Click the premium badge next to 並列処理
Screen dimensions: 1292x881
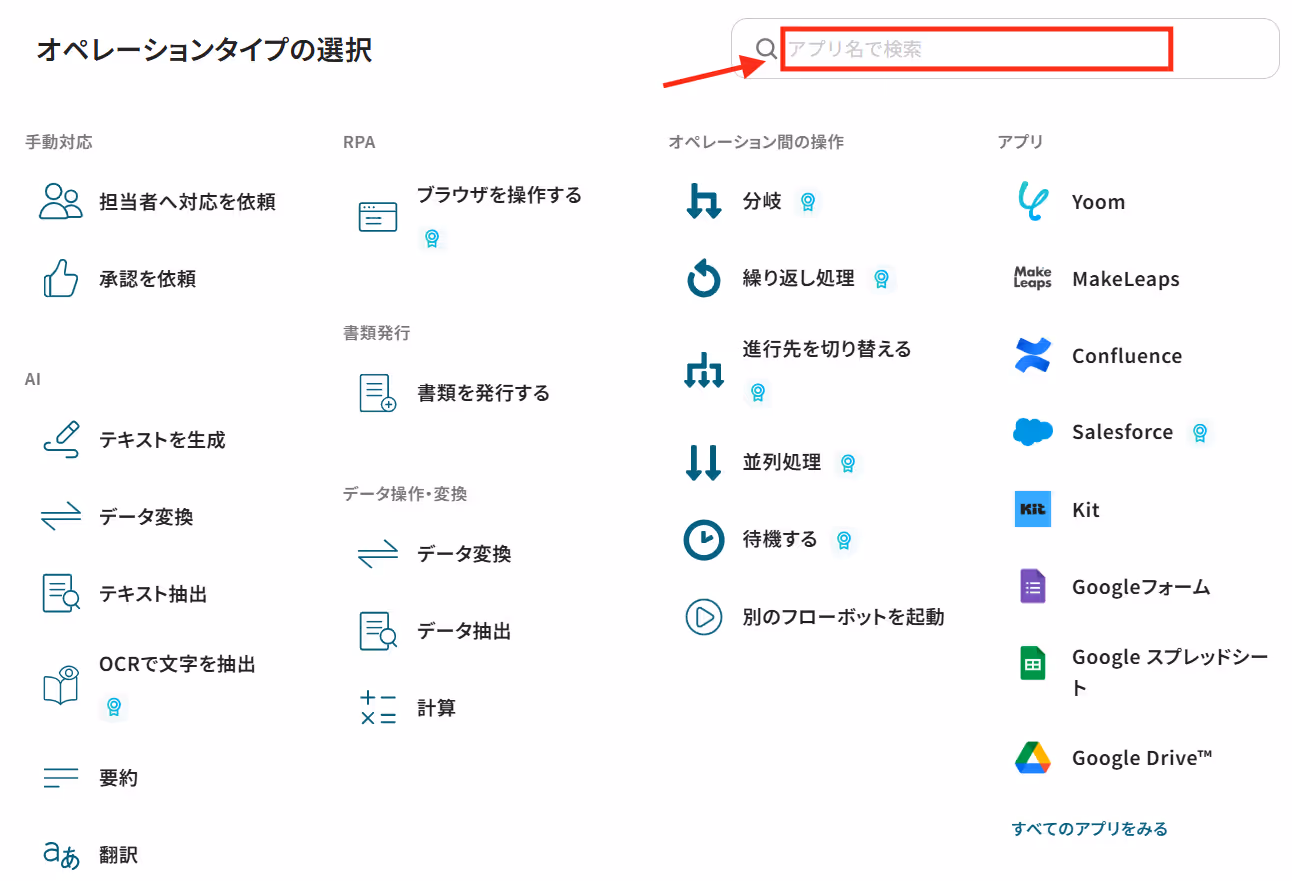click(x=848, y=463)
